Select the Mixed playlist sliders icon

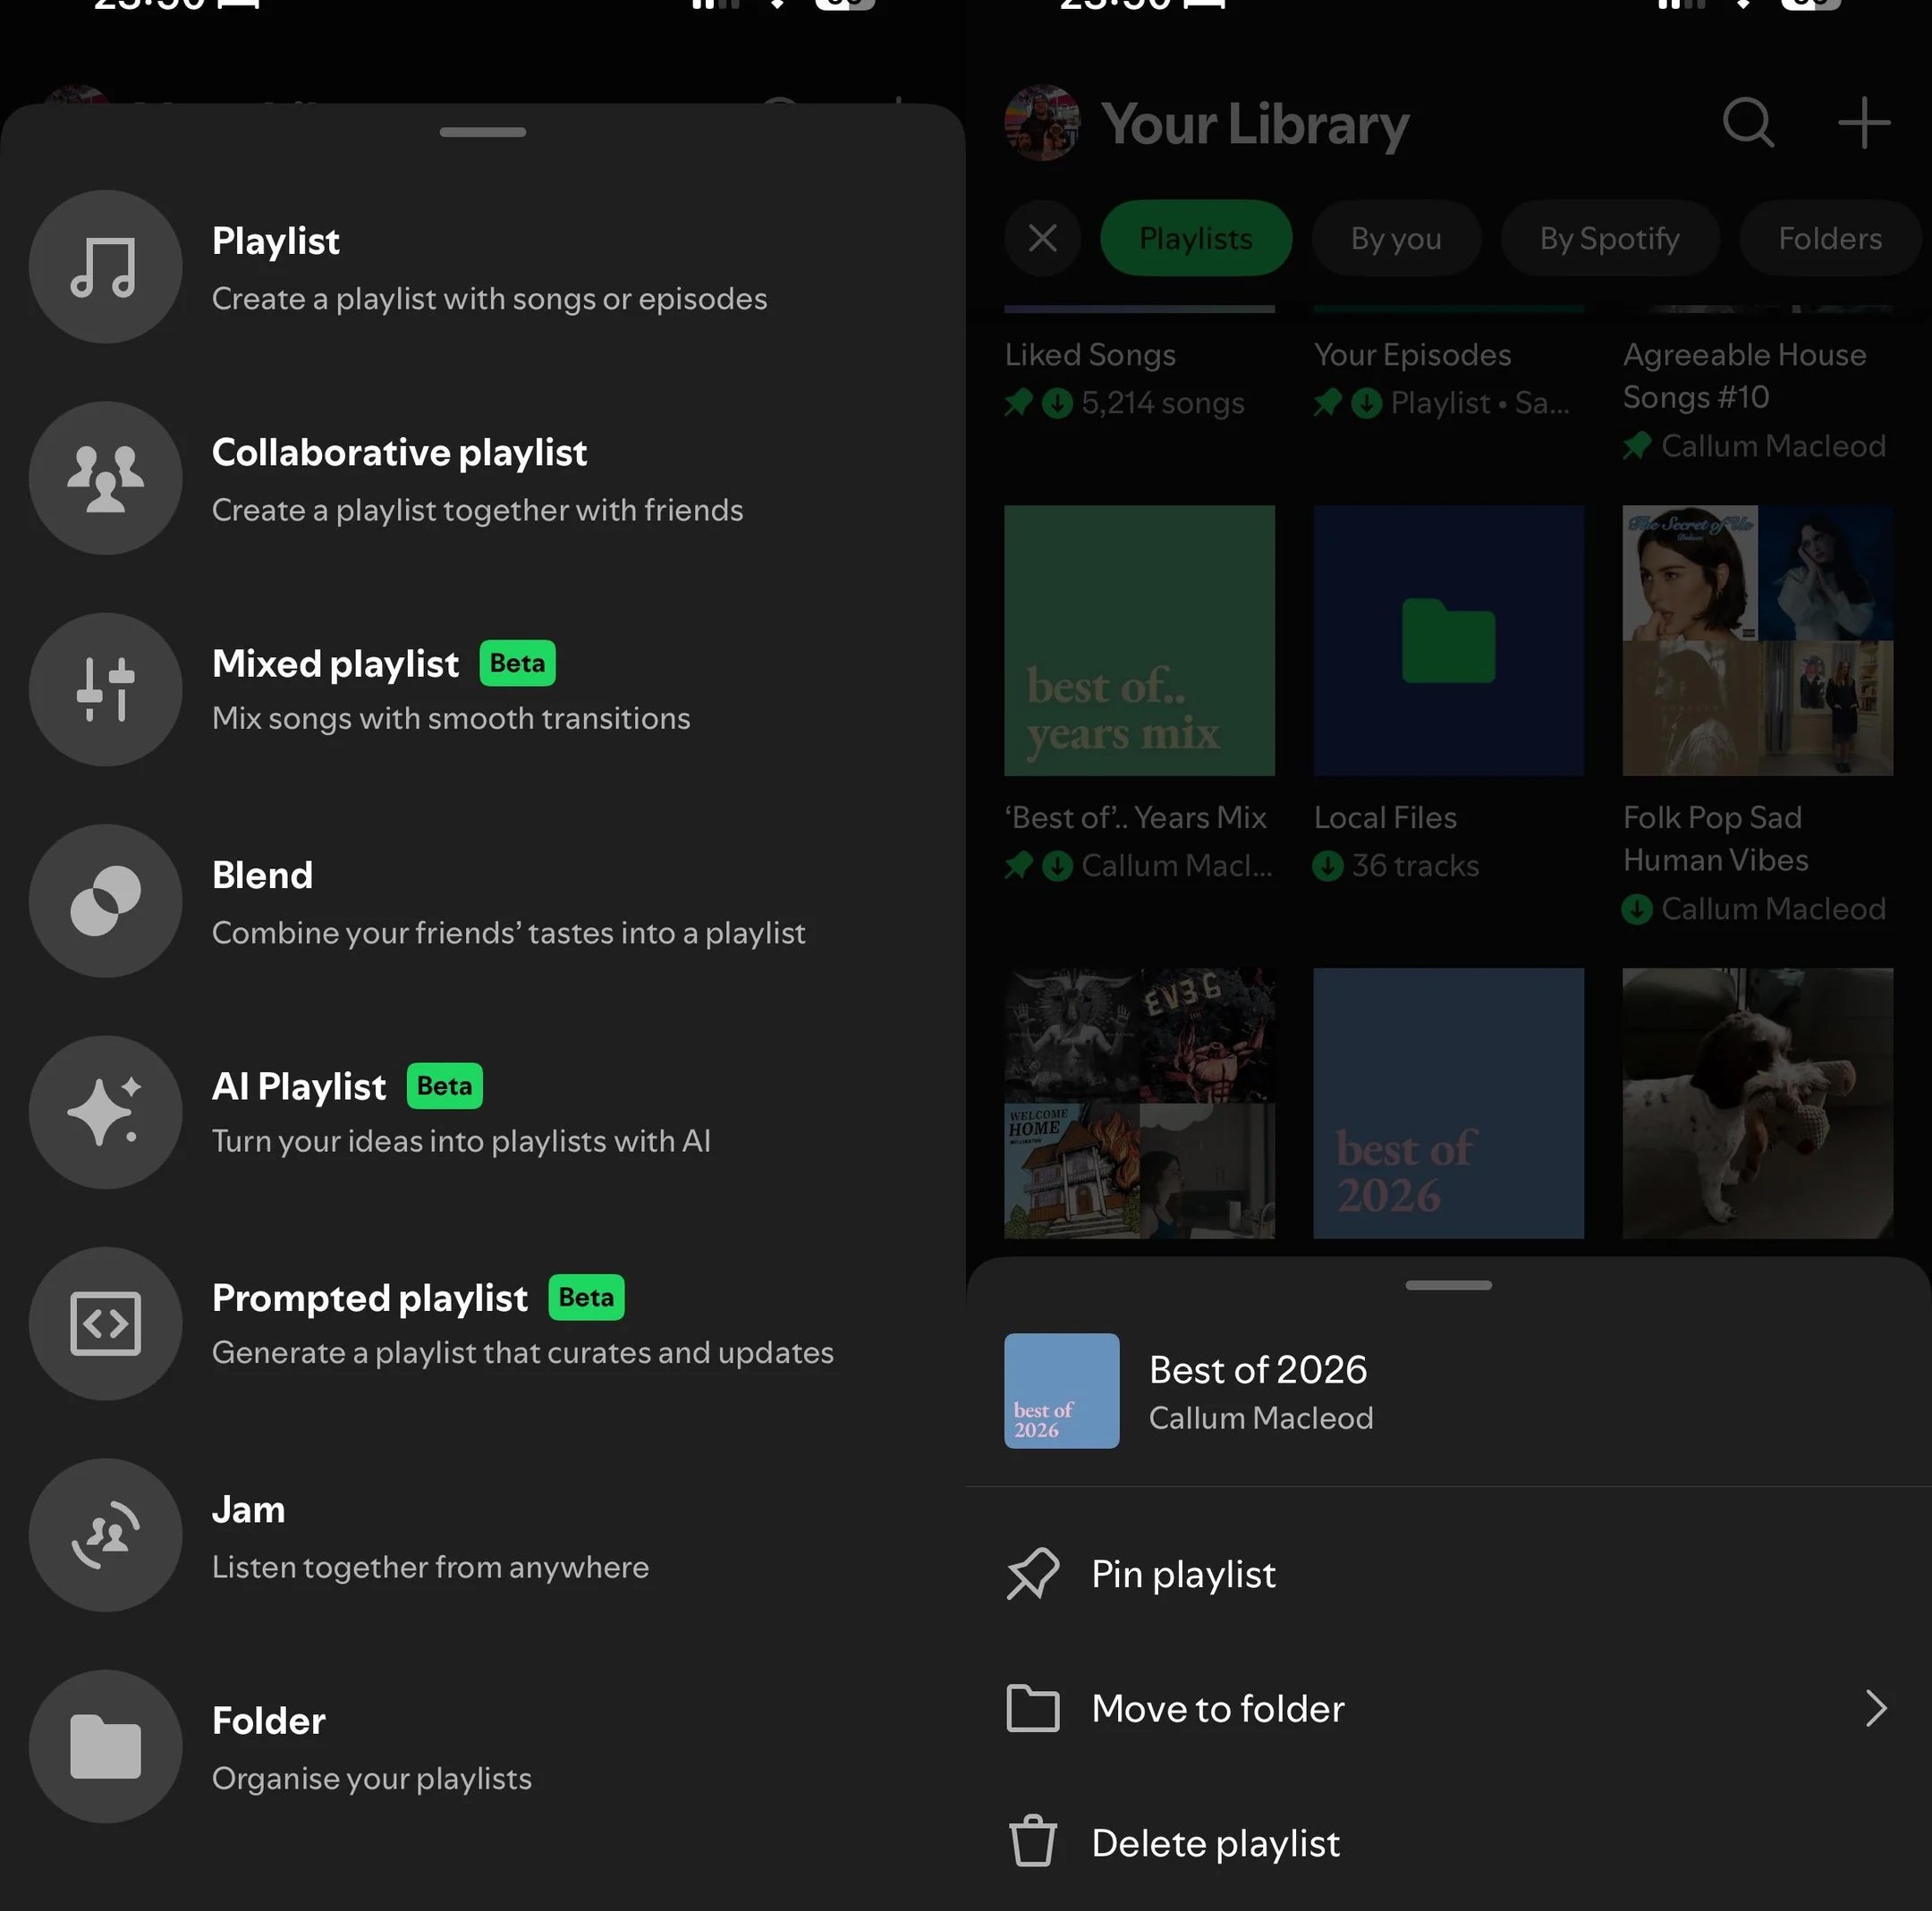(x=106, y=688)
